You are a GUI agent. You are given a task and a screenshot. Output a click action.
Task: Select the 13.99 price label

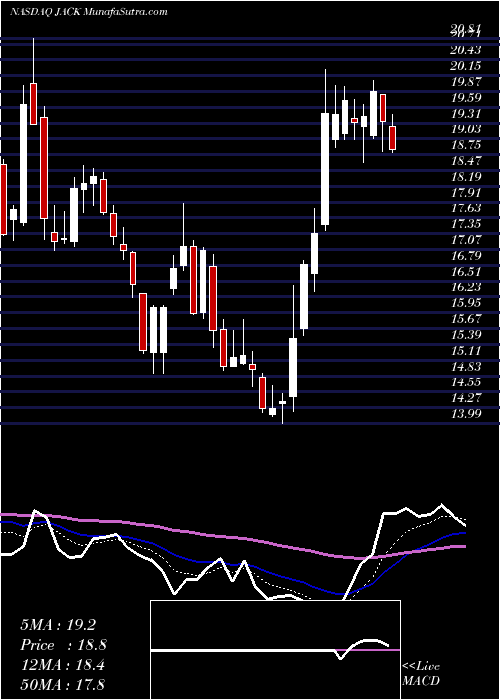[x=465, y=414]
